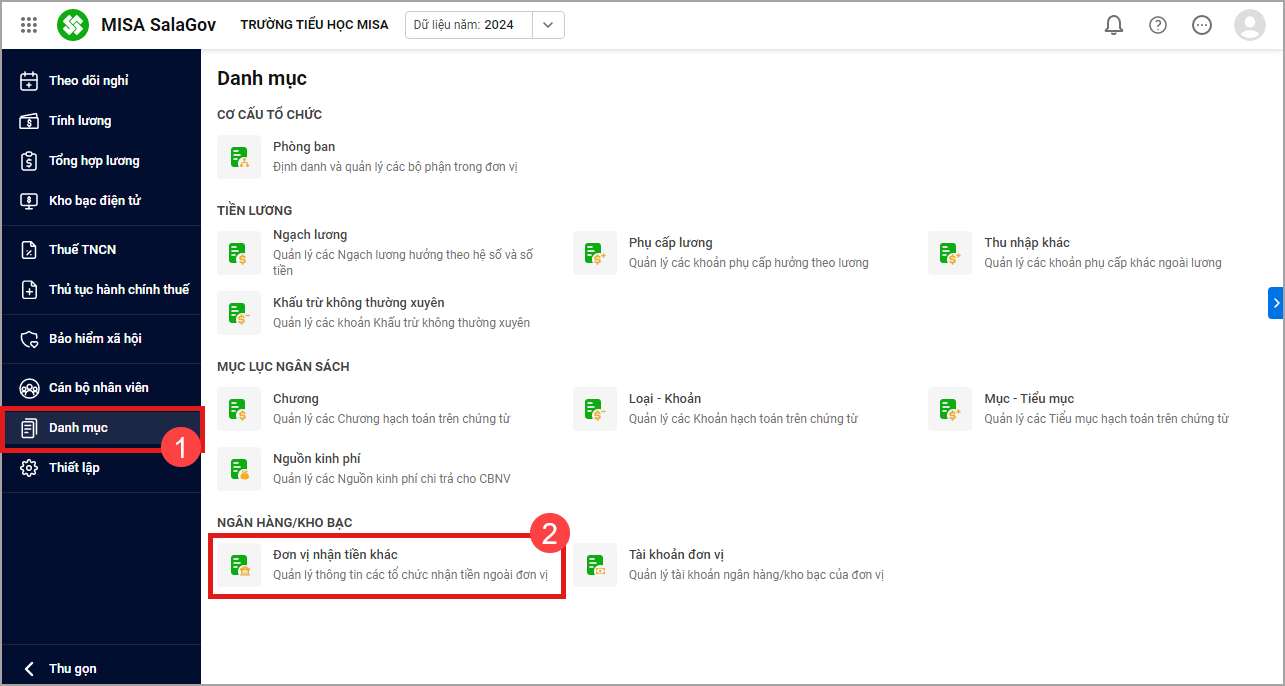Viewport: 1285px width, 686px height.
Task: Open the Loại - Khoản link
Action: (x=665, y=399)
